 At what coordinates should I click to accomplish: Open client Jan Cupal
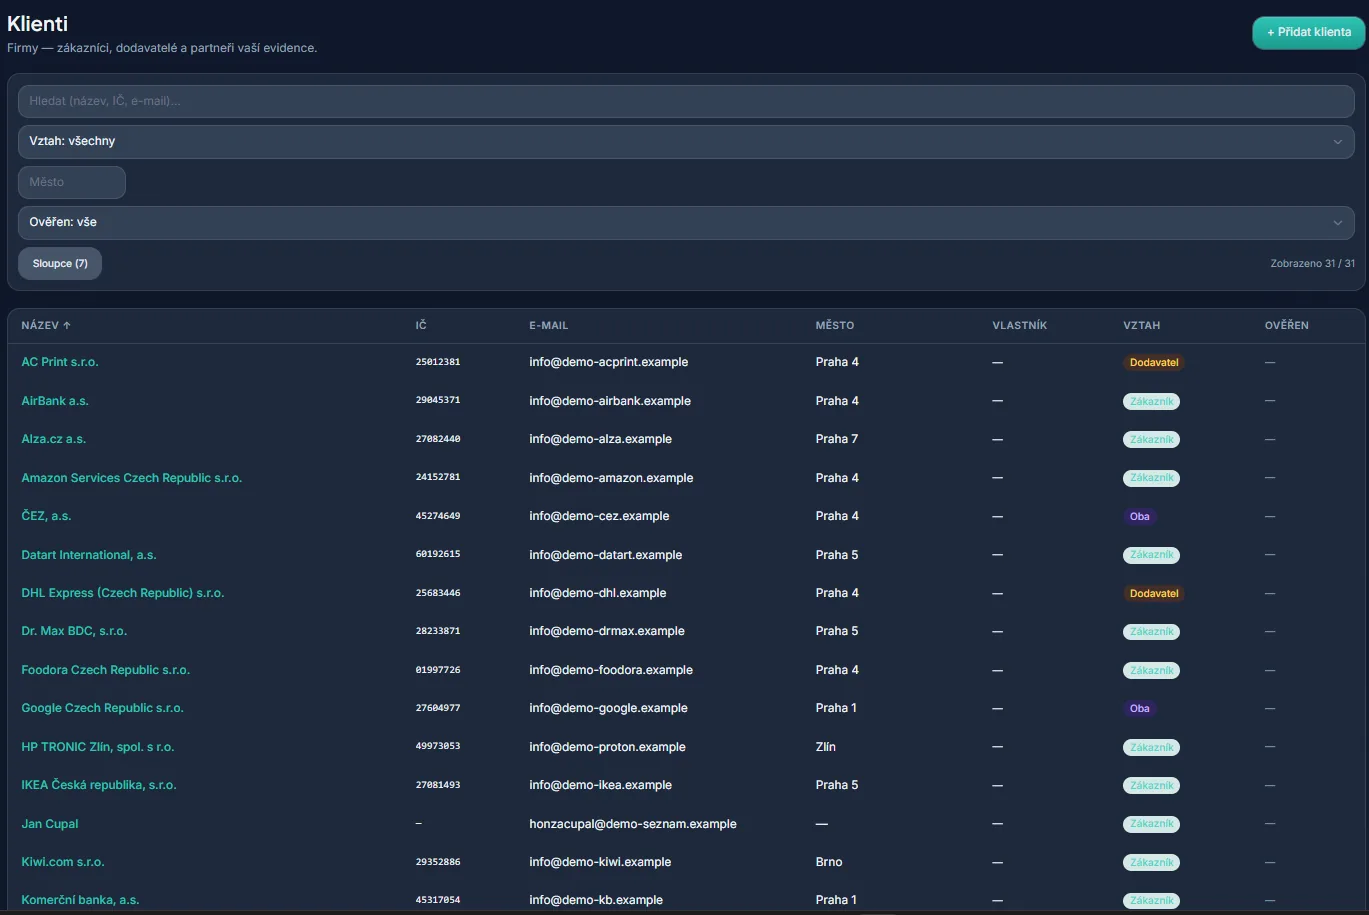click(50, 824)
